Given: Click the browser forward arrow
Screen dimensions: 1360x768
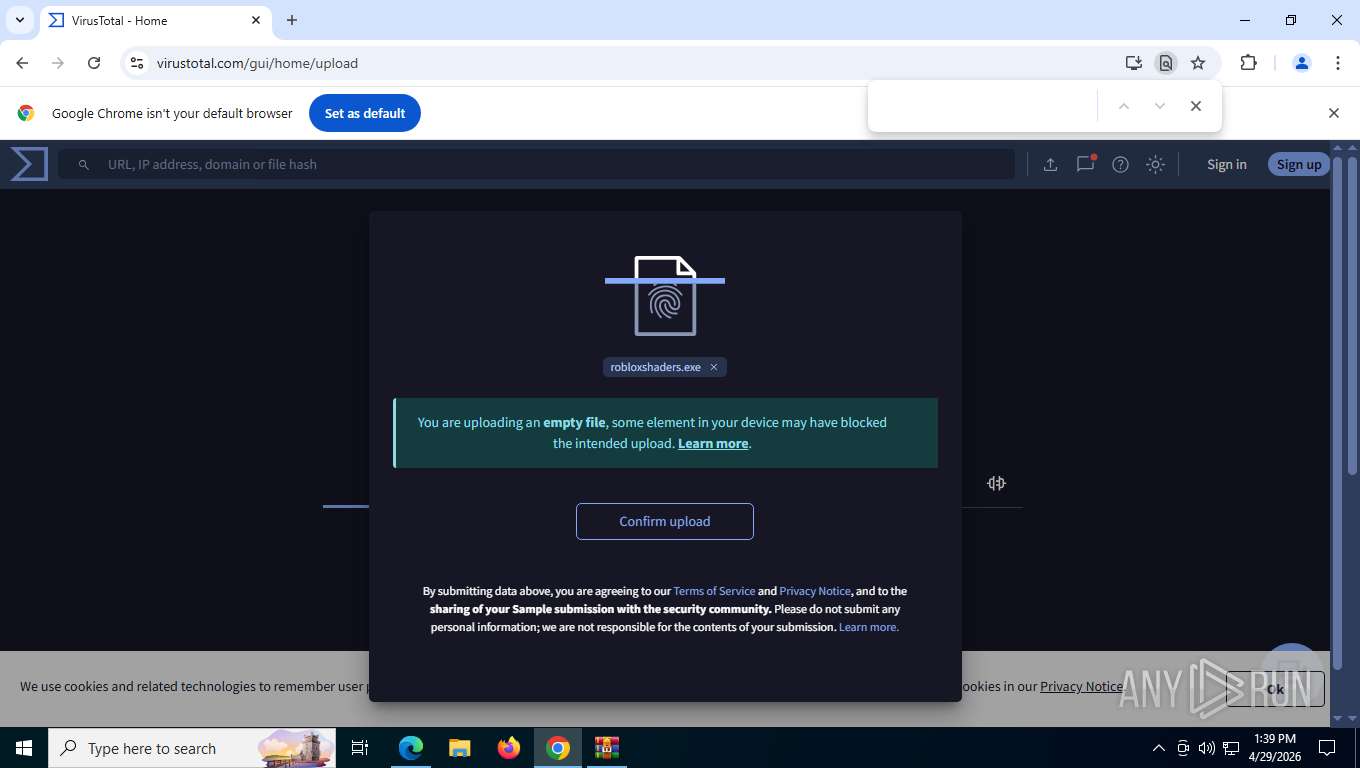Looking at the screenshot, I should pyautogui.click(x=58, y=63).
